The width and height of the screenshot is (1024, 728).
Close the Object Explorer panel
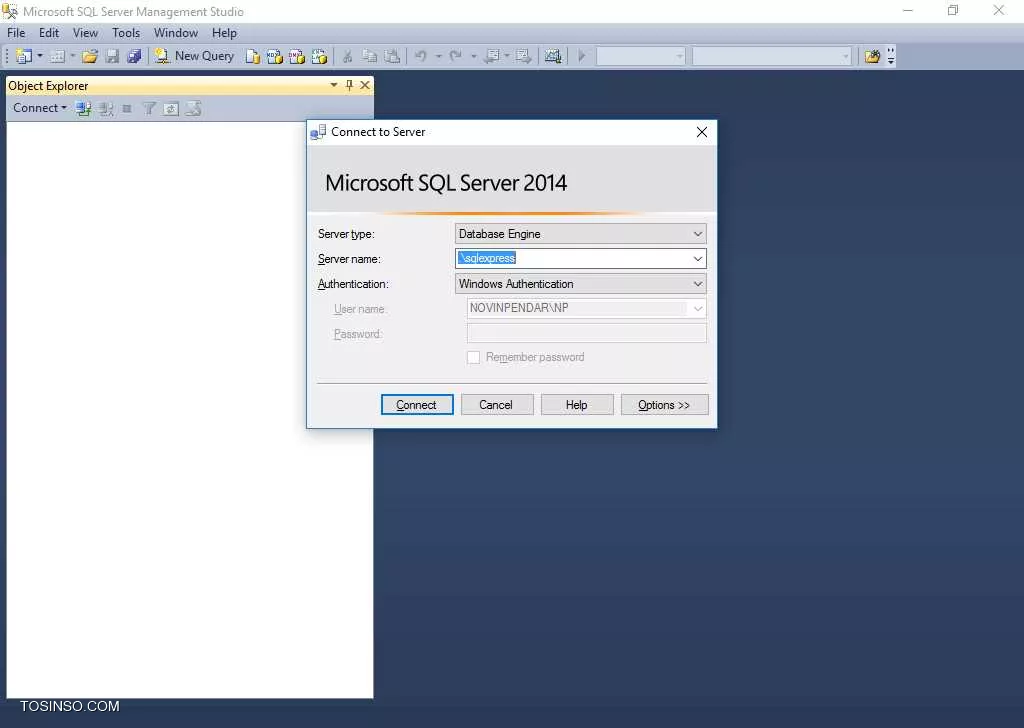[x=365, y=85]
